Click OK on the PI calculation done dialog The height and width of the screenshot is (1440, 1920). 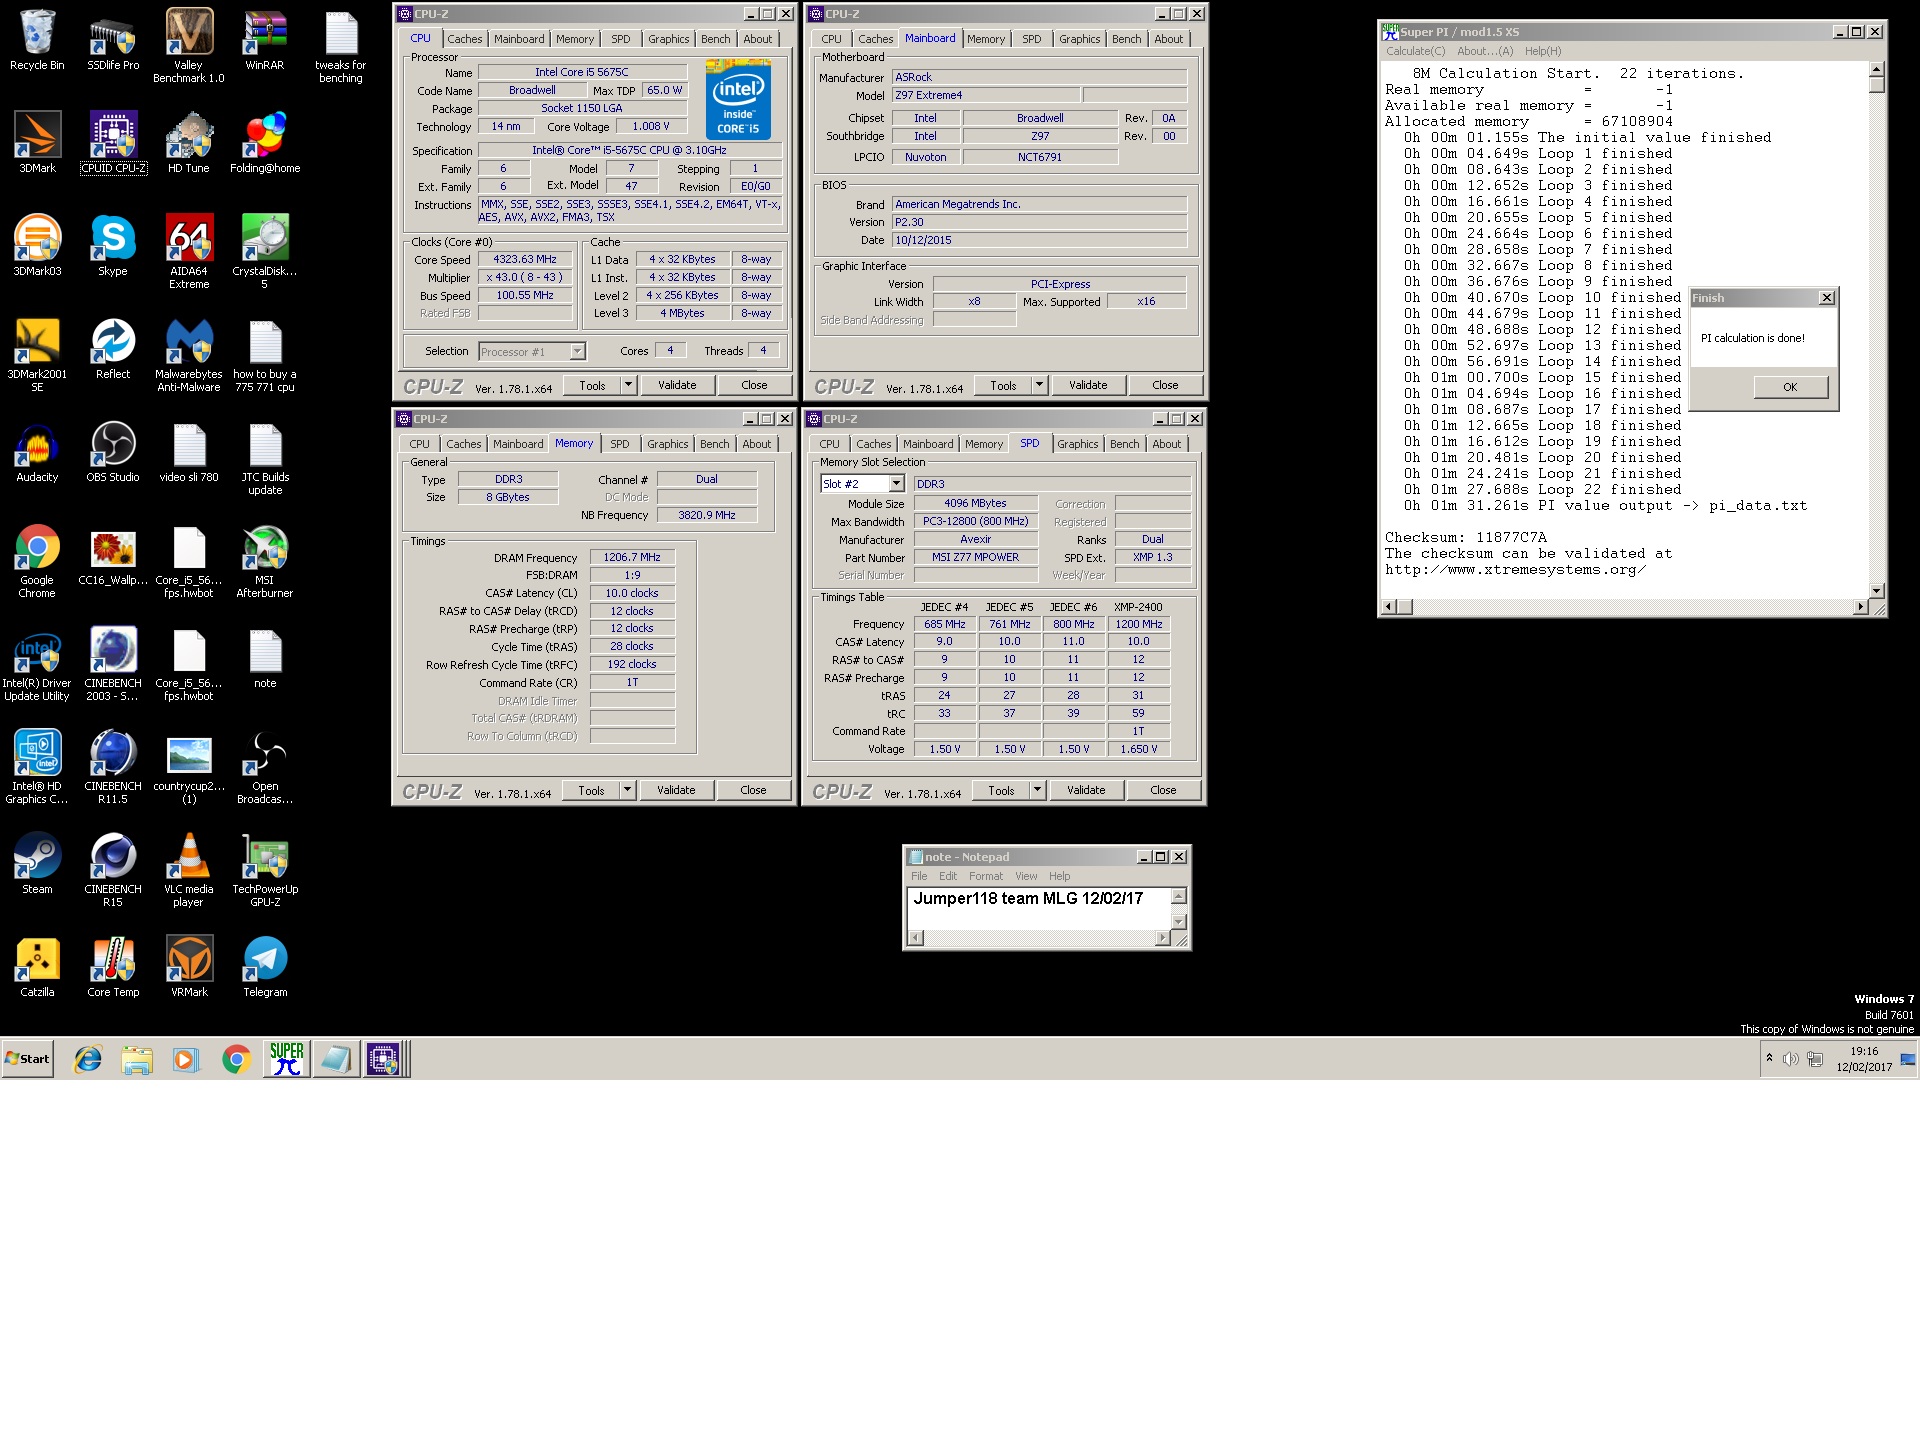(x=1791, y=387)
